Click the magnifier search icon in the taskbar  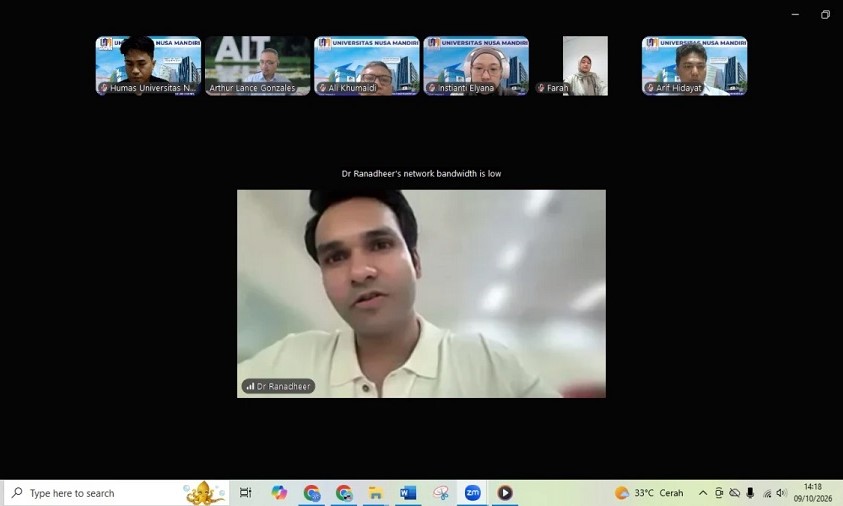point(17,493)
